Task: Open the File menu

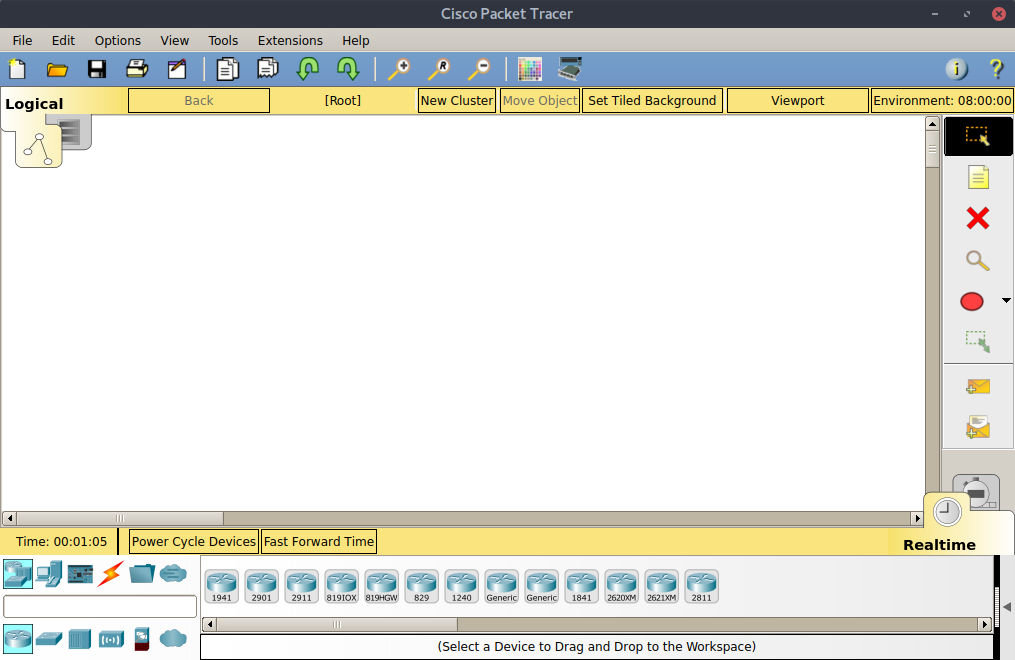Action: point(22,40)
